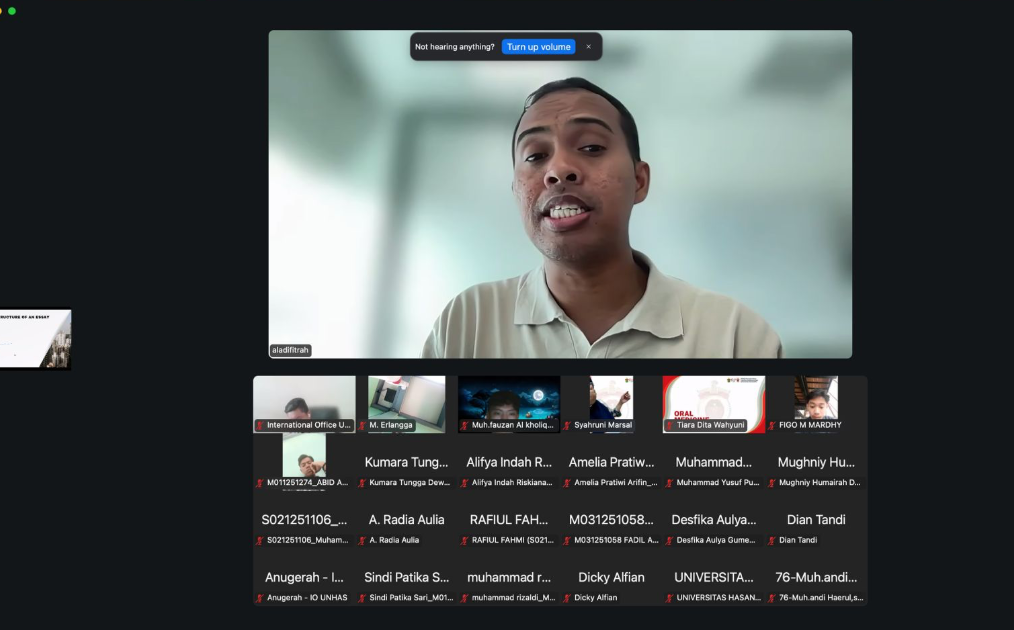Image resolution: width=1014 pixels, height=630 pixels.
Task: Select the Desfika Aulya participant tile
Action: coord(714,520)
